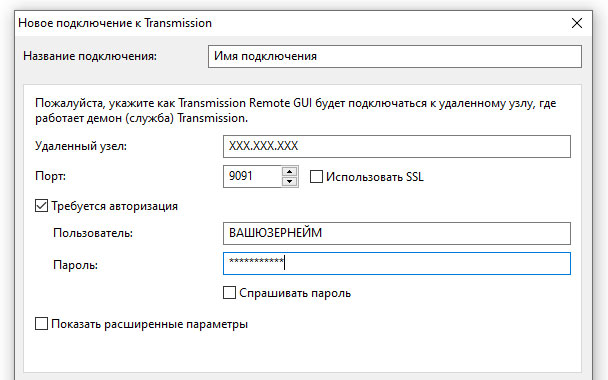608x380 pixels.
Task: Uncheck Требуется авторизация checkbox
Action: 41,206
